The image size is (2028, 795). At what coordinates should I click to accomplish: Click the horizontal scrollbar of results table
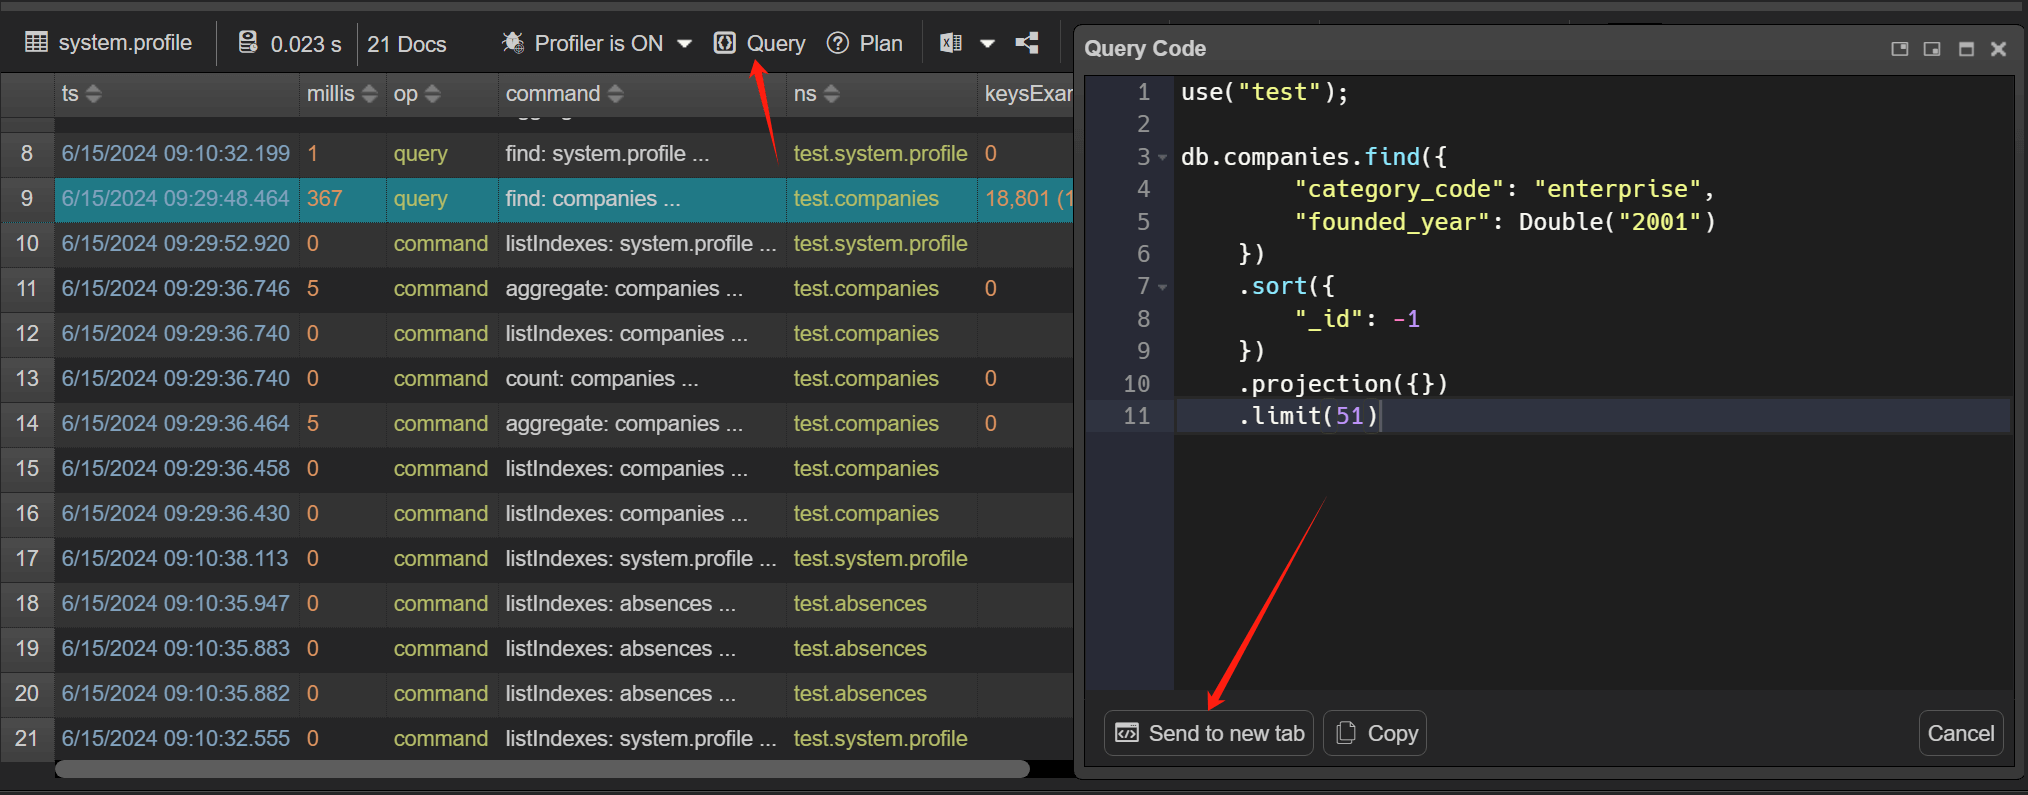[542, 769]
